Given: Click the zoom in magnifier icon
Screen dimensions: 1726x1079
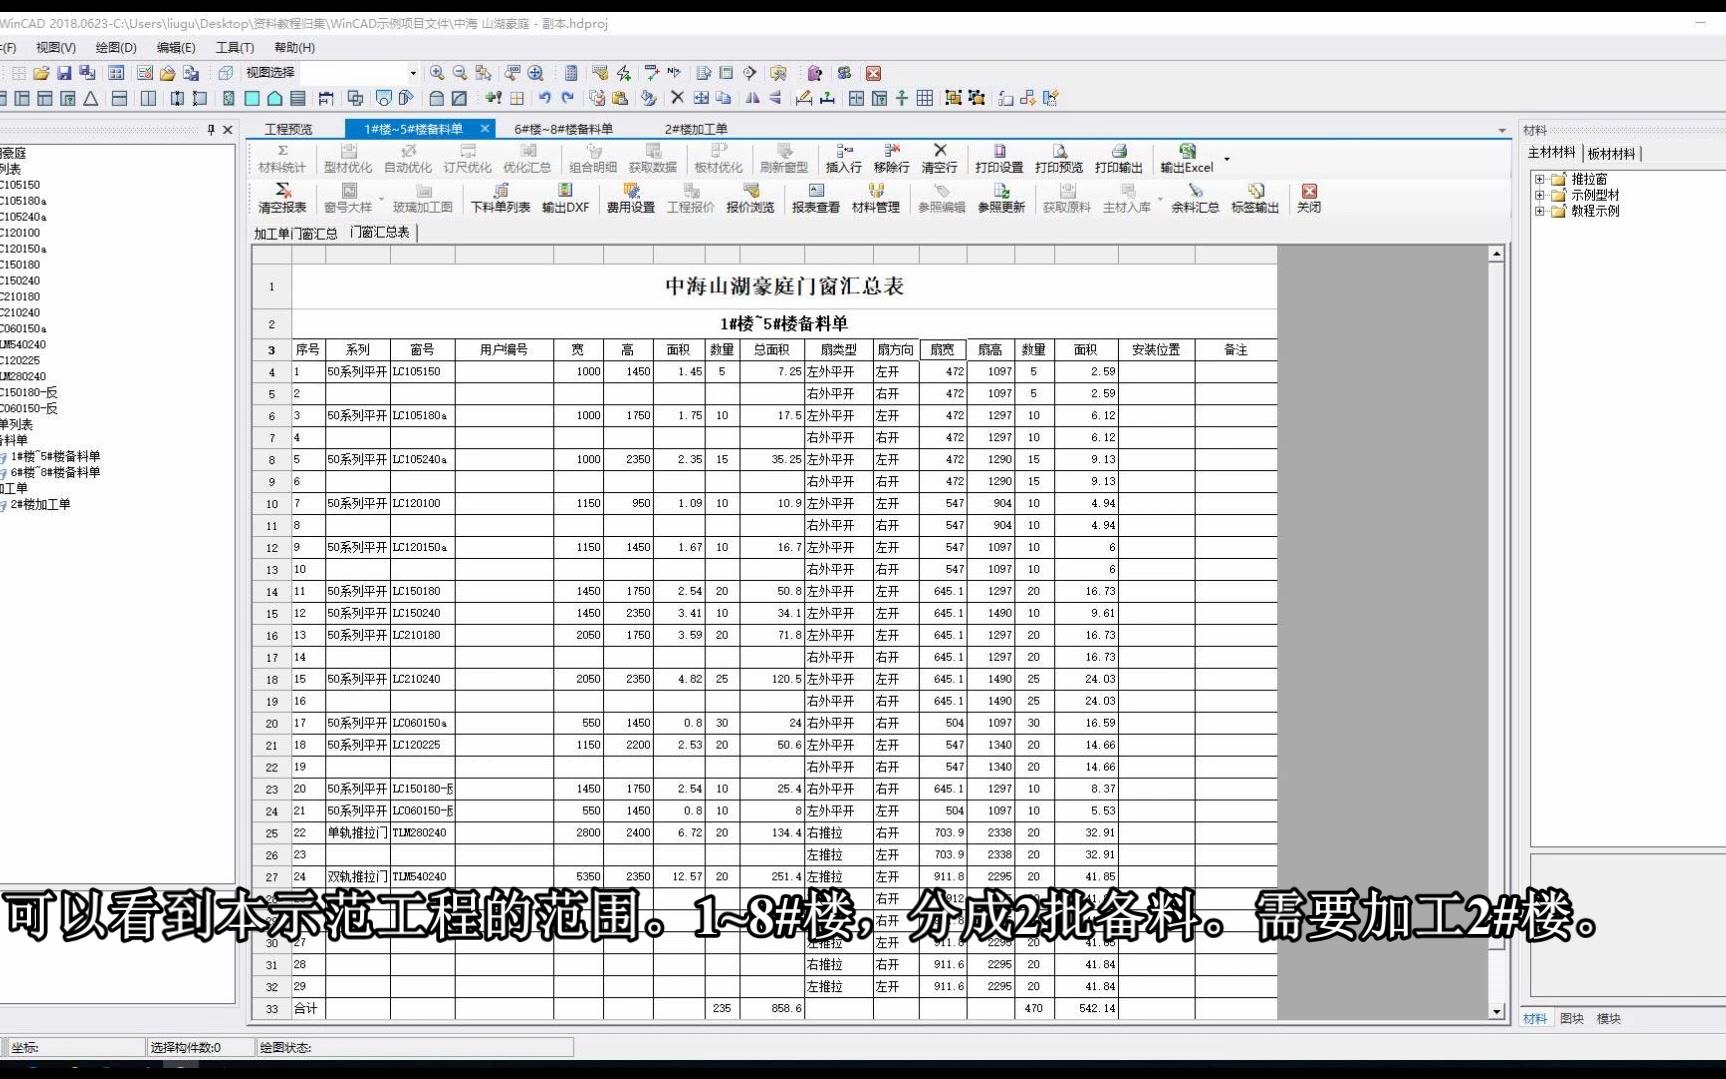Looking at the screenshot, I should click(437, 73).
